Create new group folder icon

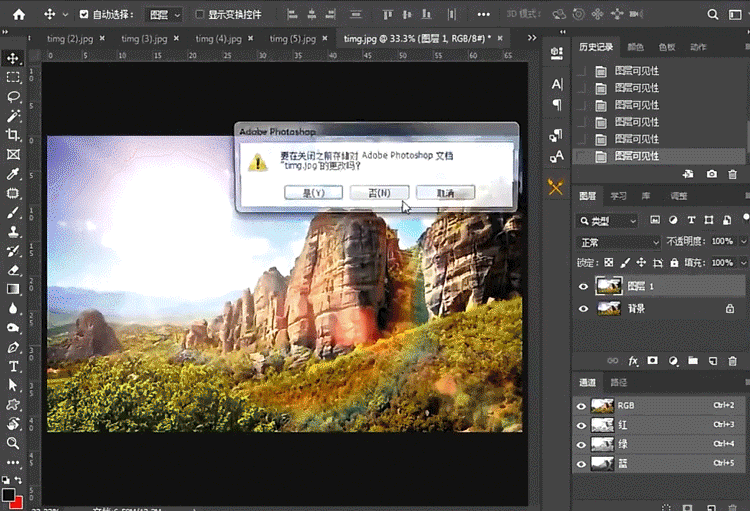[x=693, y=361]
